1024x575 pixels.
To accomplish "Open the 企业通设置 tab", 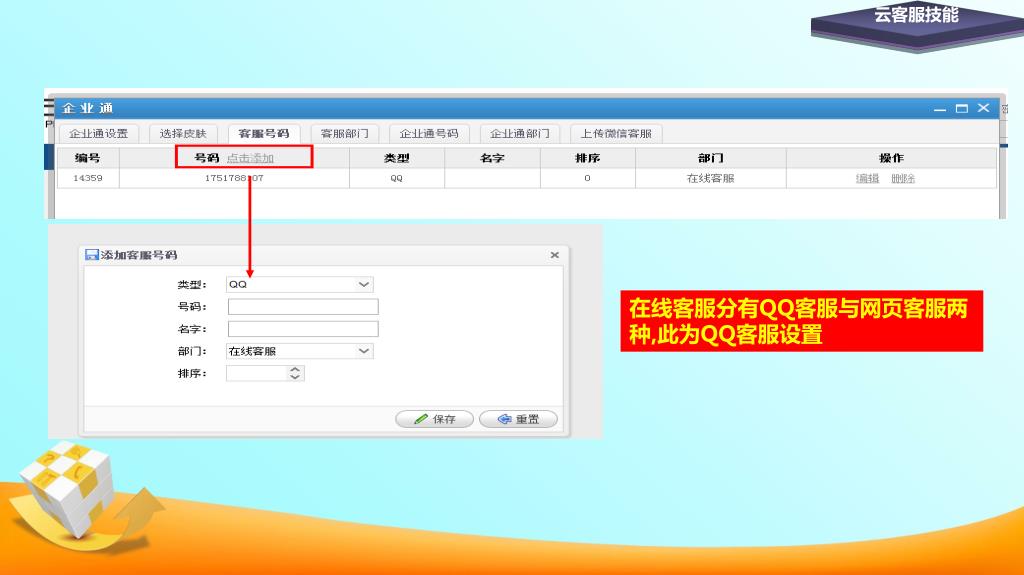I will pyautogui.click(x=99, y=133).
